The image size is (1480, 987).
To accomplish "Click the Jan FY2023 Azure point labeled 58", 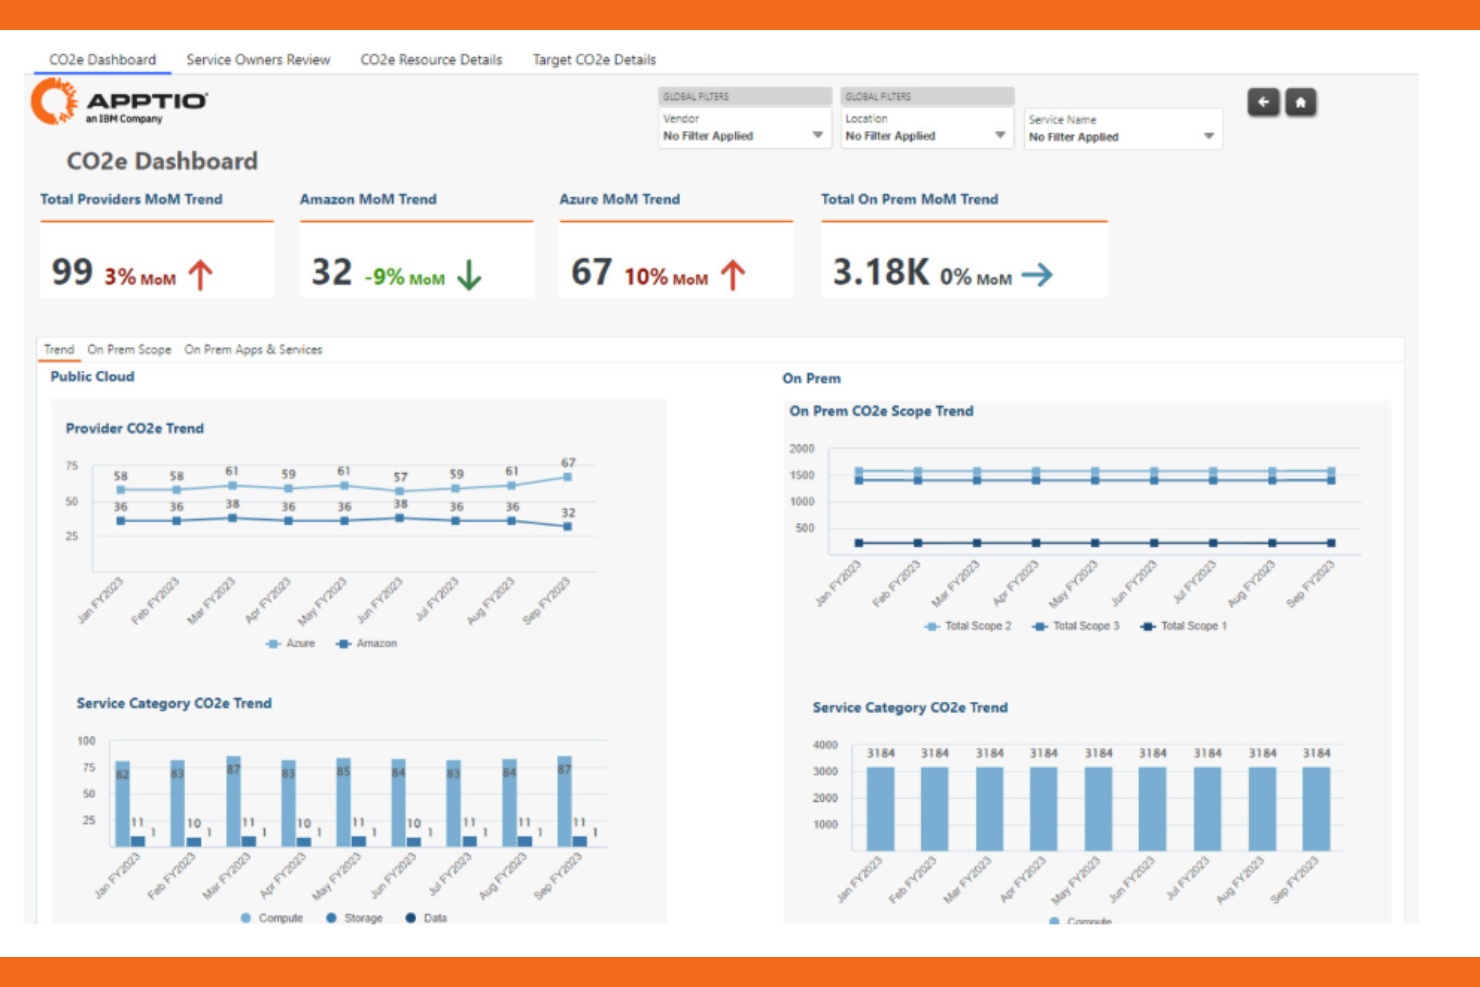I will coord(121,490).
